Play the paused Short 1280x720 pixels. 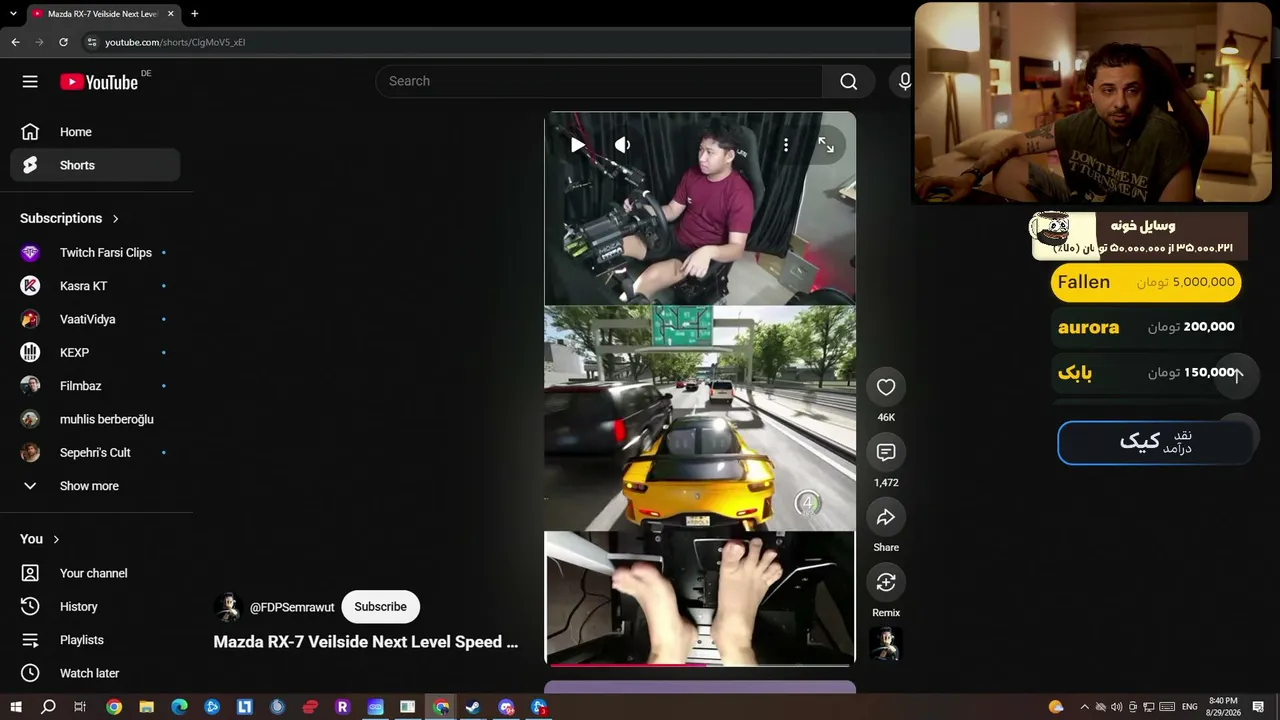[x=578, y=145]
